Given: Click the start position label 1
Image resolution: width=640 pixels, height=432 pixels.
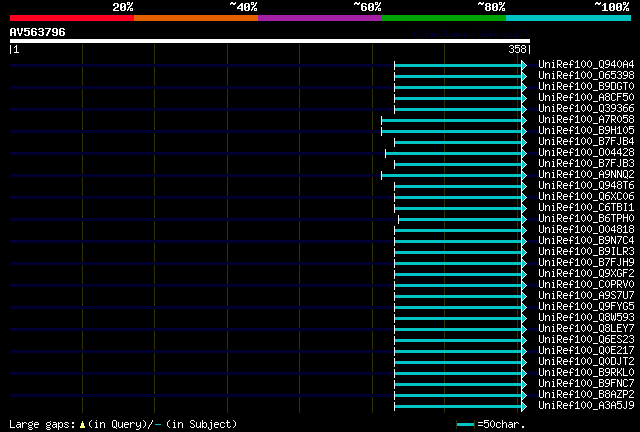Looking at the screenshot, I should click(16, 49).
